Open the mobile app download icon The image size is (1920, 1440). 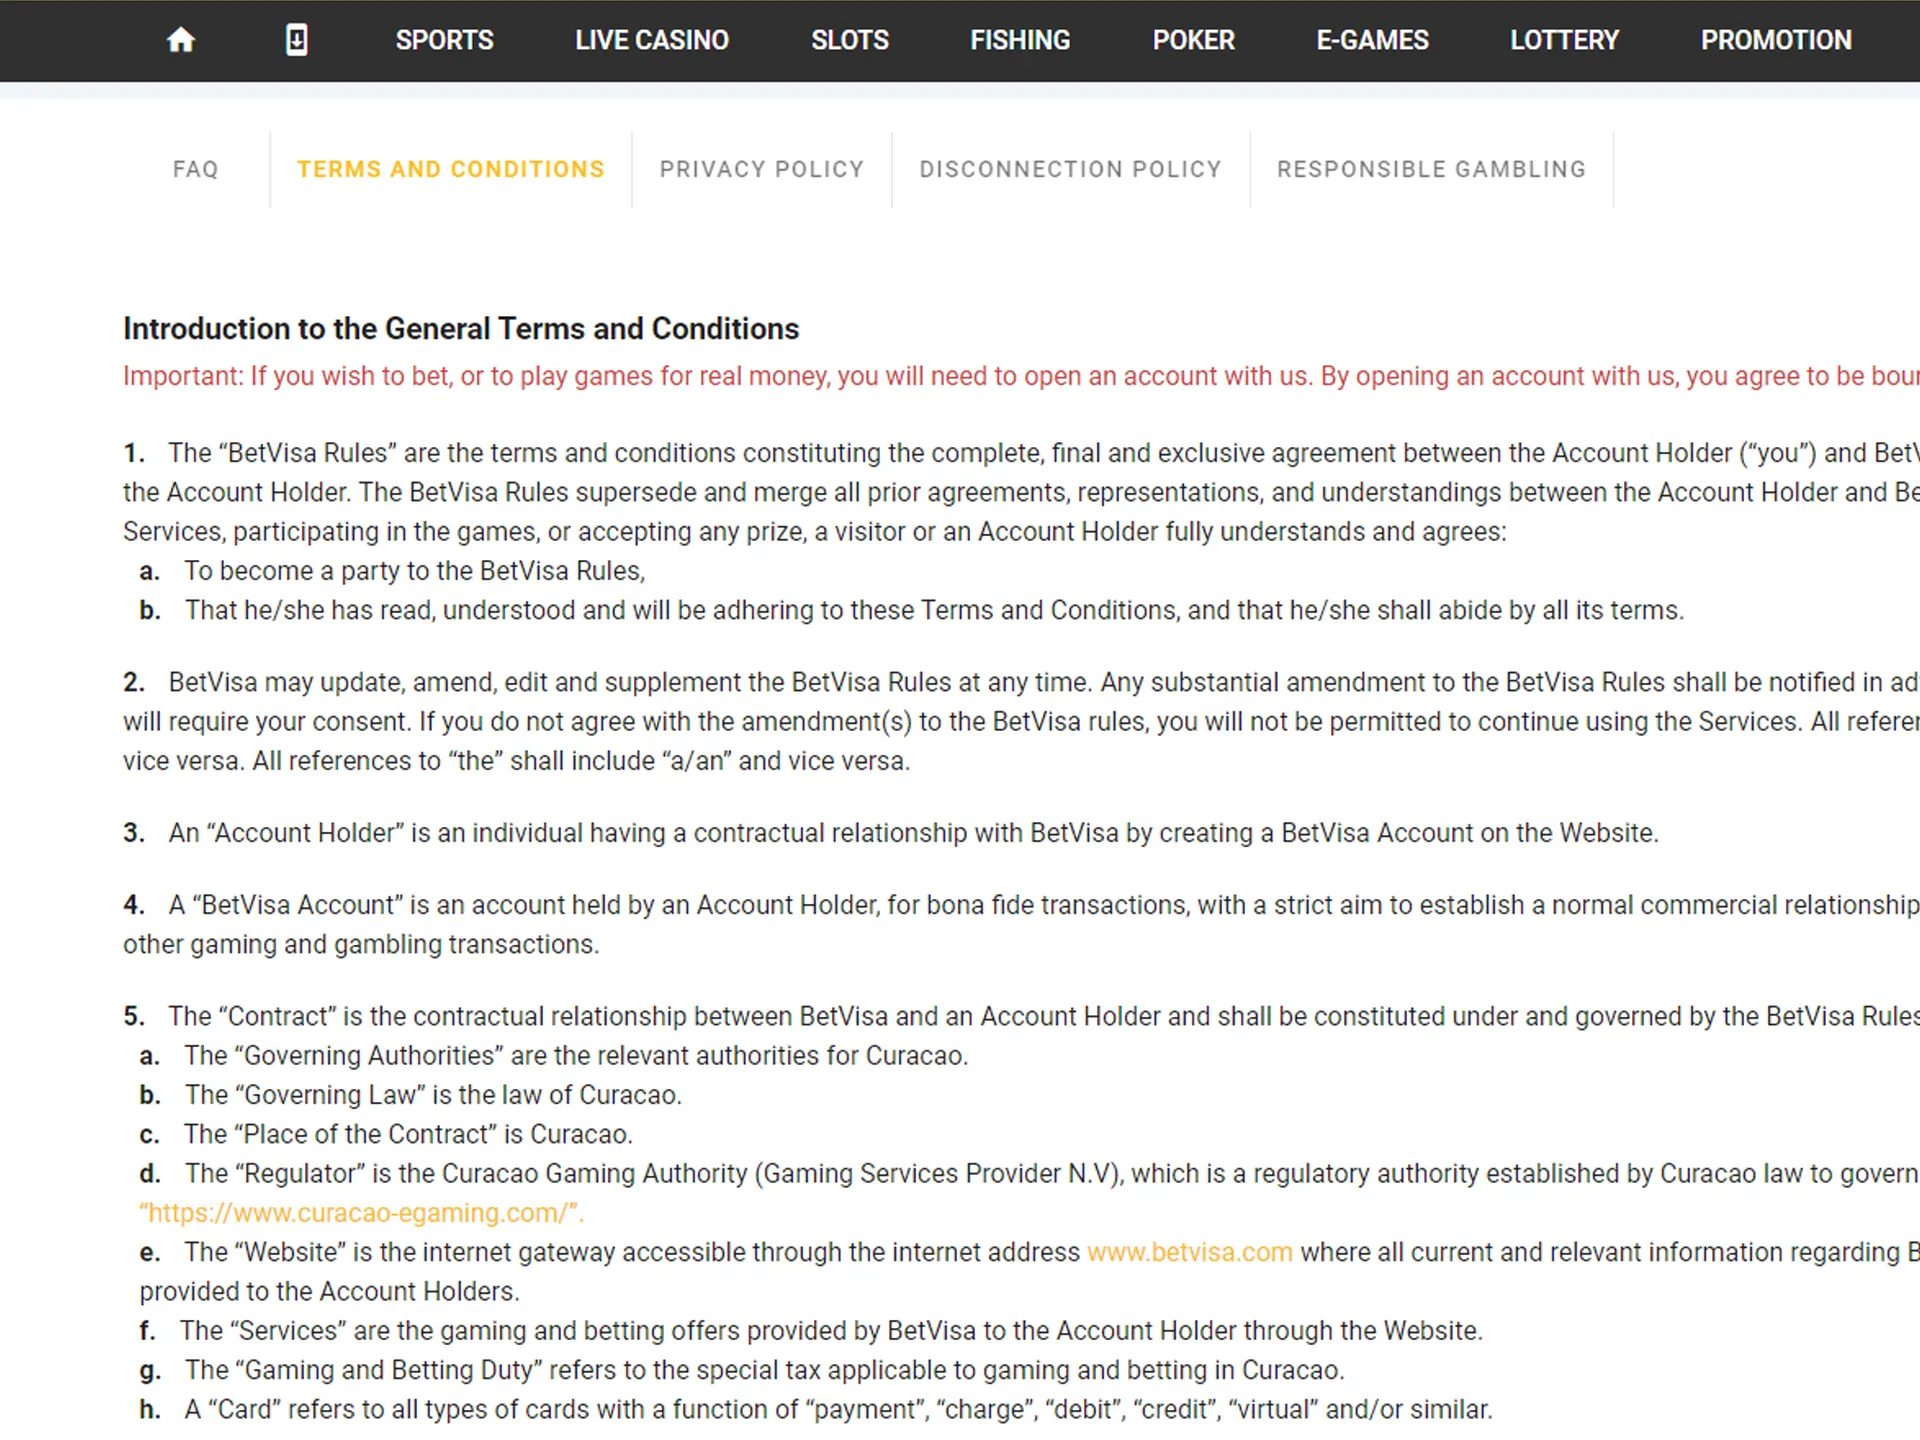(297, 40)
